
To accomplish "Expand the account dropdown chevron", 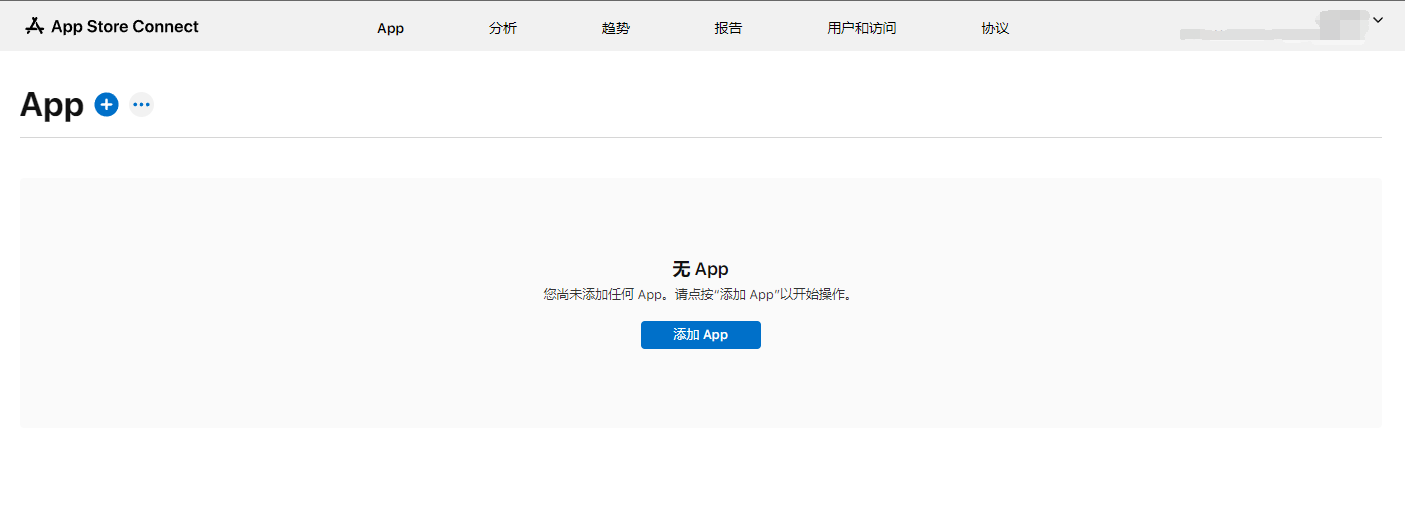I will [x=1377, y=20].
